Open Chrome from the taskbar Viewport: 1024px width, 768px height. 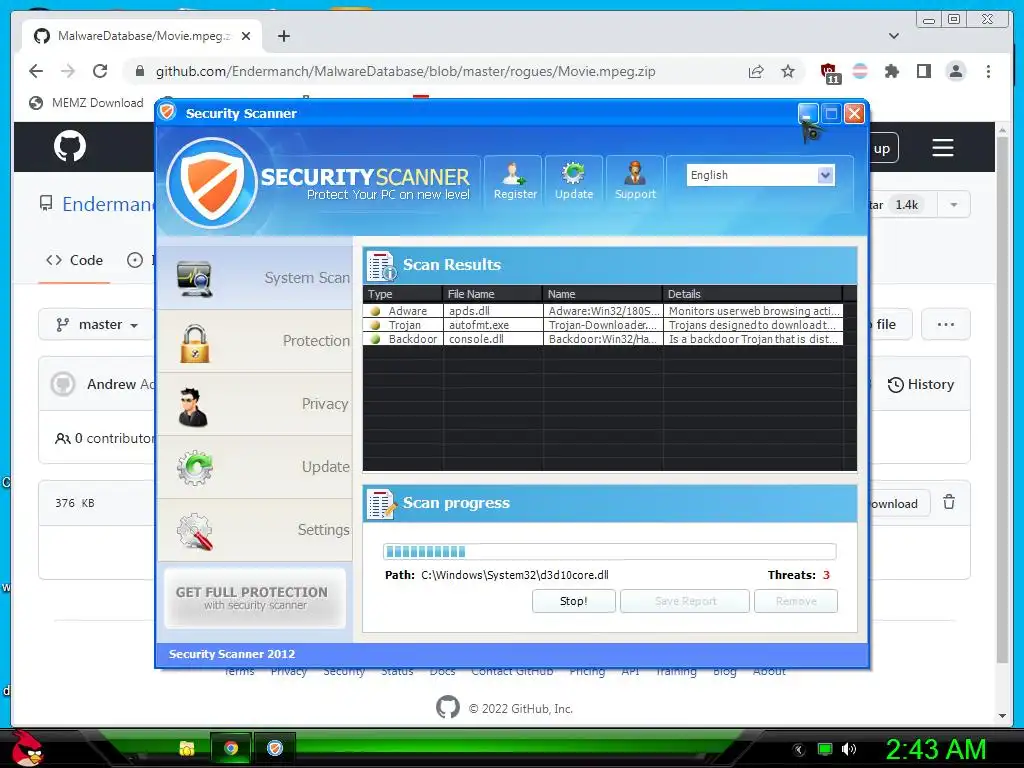[x=230, y=748]
